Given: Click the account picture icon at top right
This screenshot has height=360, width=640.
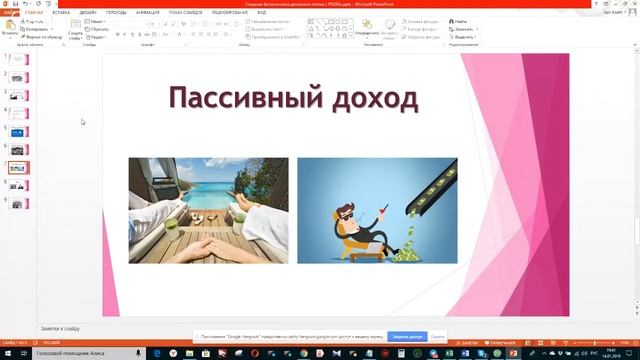Looking at the screenshot, I should point(632,12).
